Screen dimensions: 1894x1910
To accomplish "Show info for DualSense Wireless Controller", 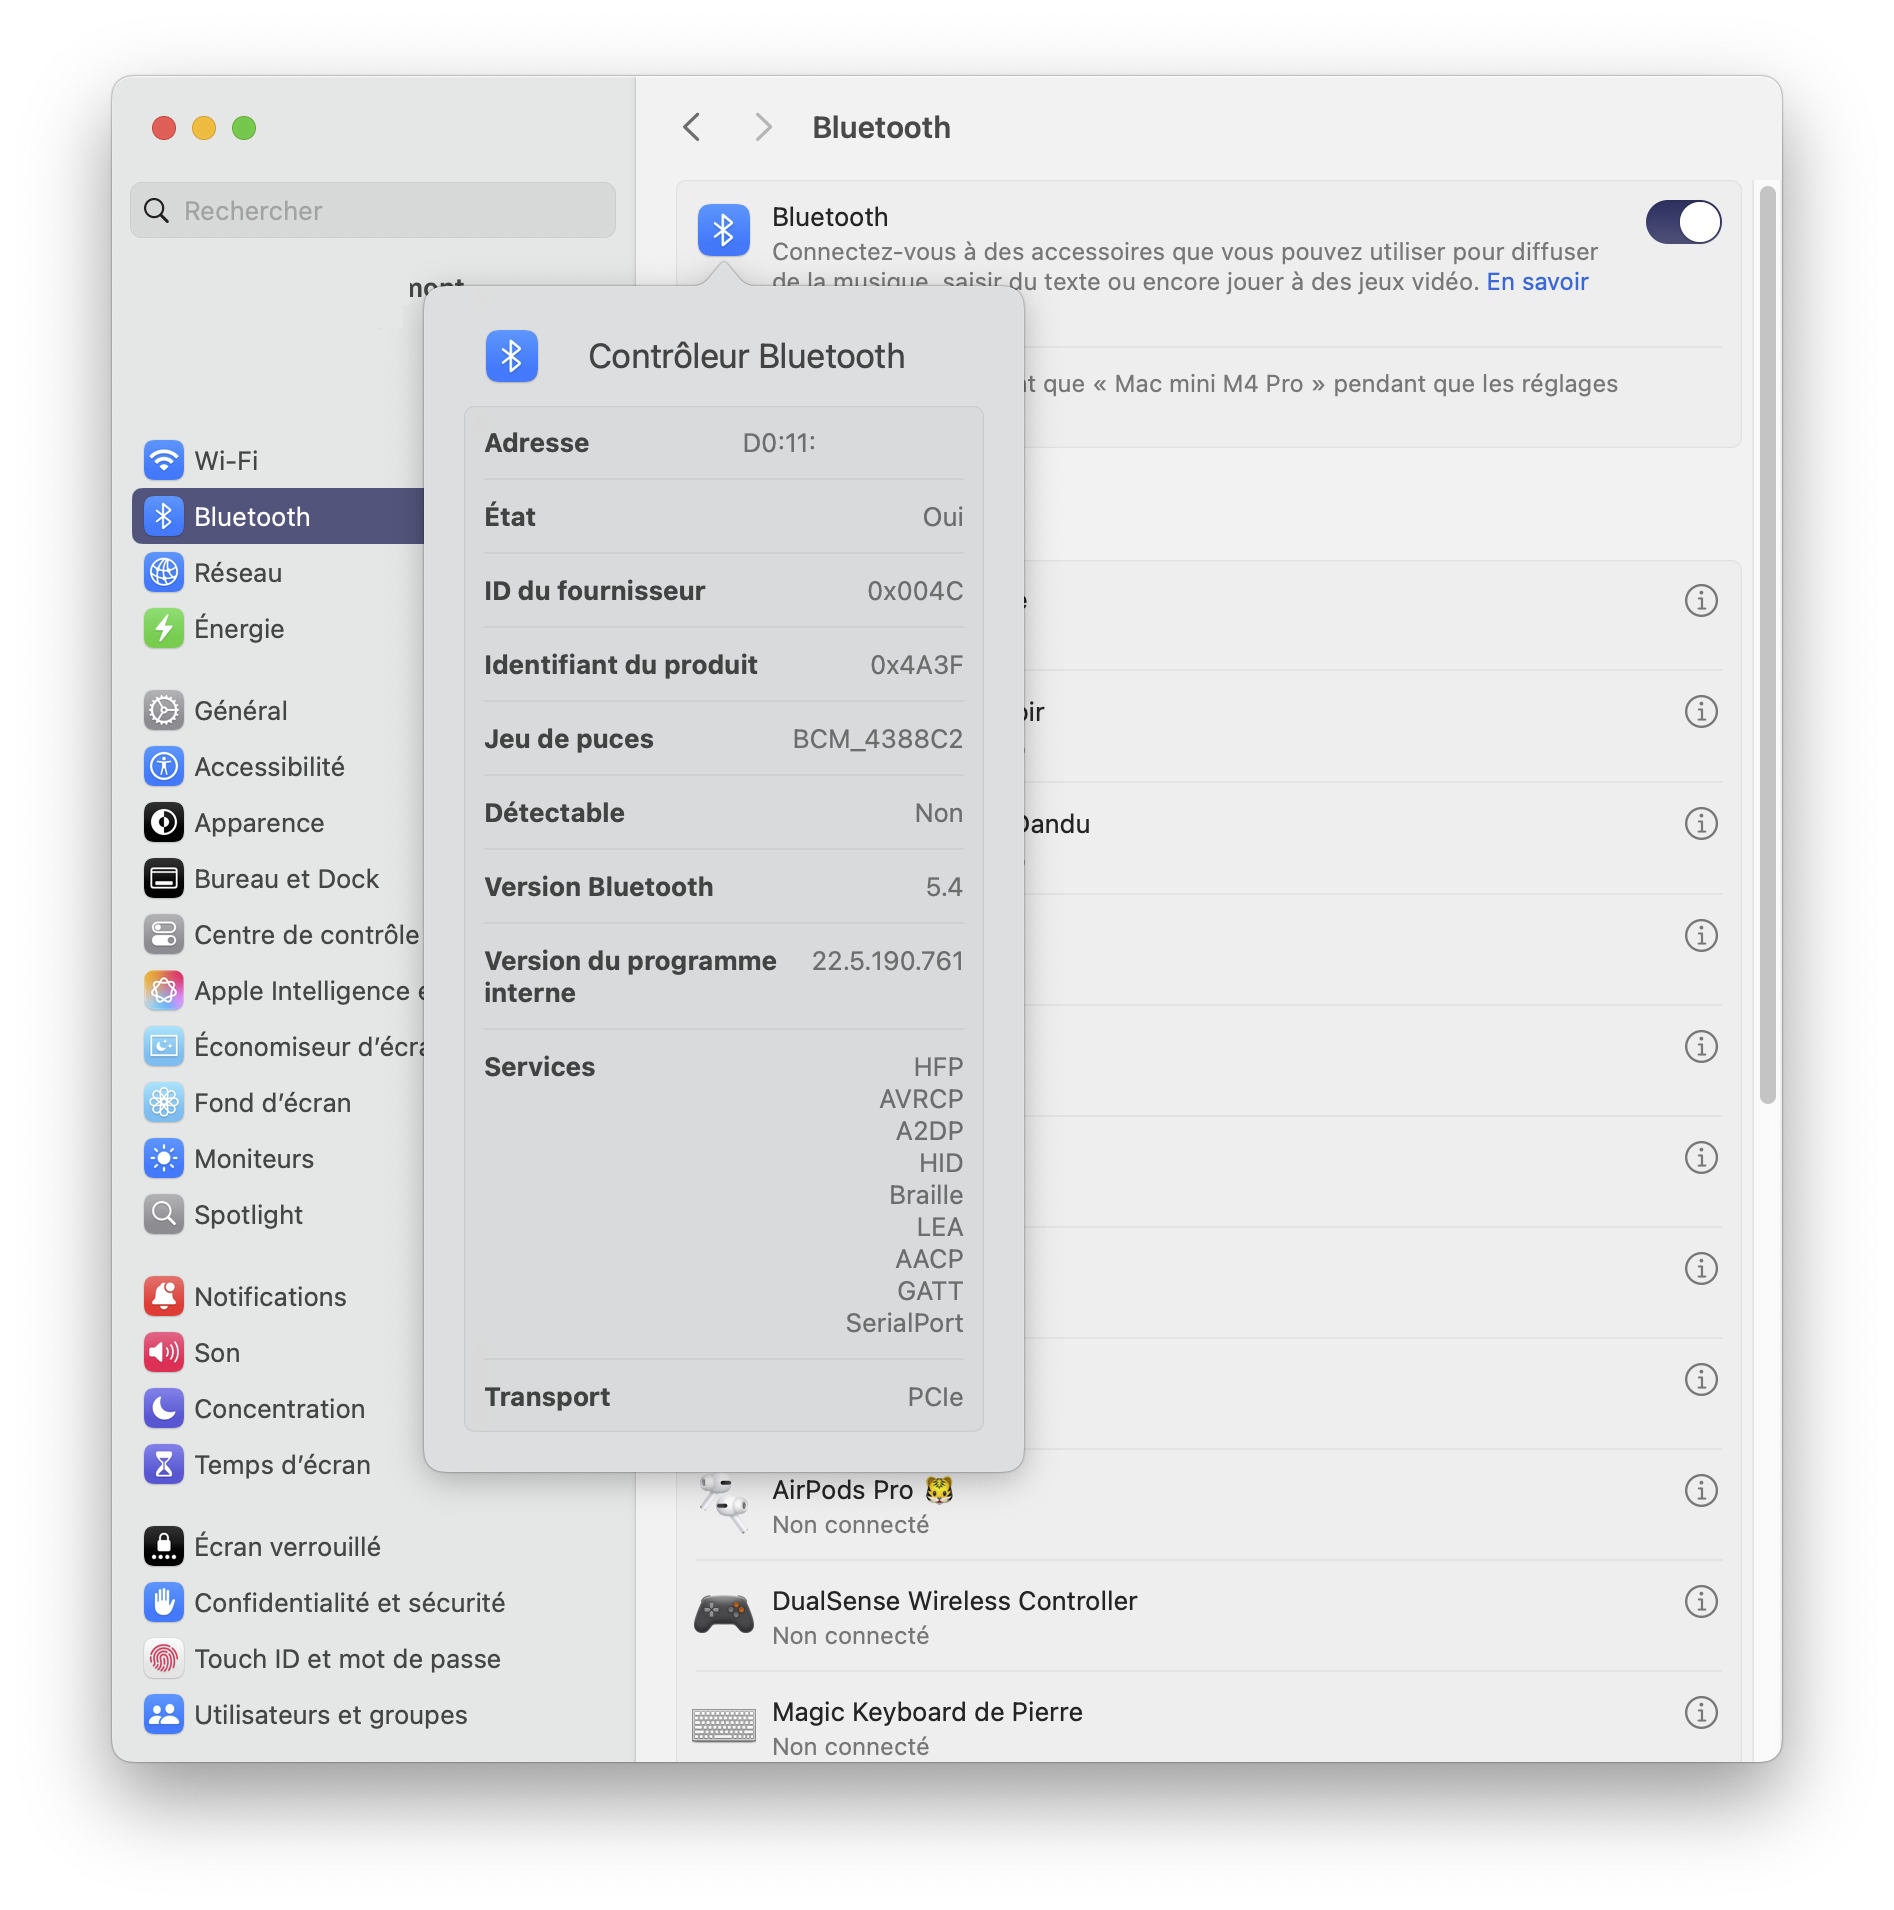I will pos(1701,1601).
